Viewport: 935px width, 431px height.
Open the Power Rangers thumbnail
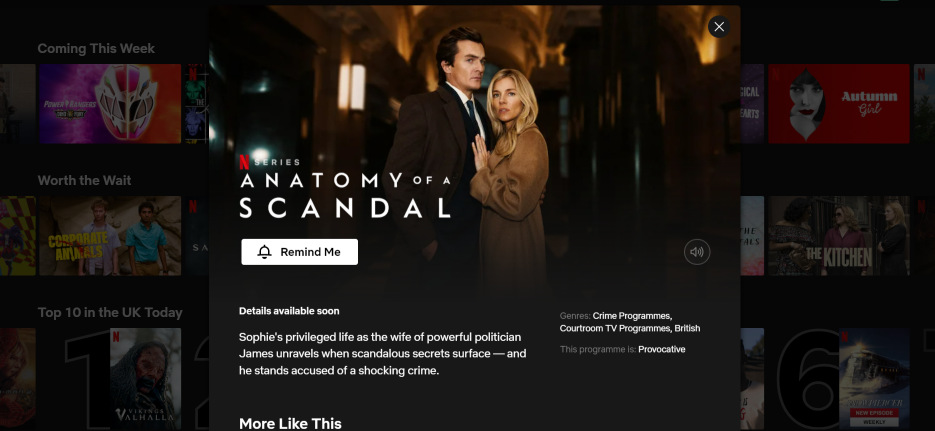[x=110, y=104]
